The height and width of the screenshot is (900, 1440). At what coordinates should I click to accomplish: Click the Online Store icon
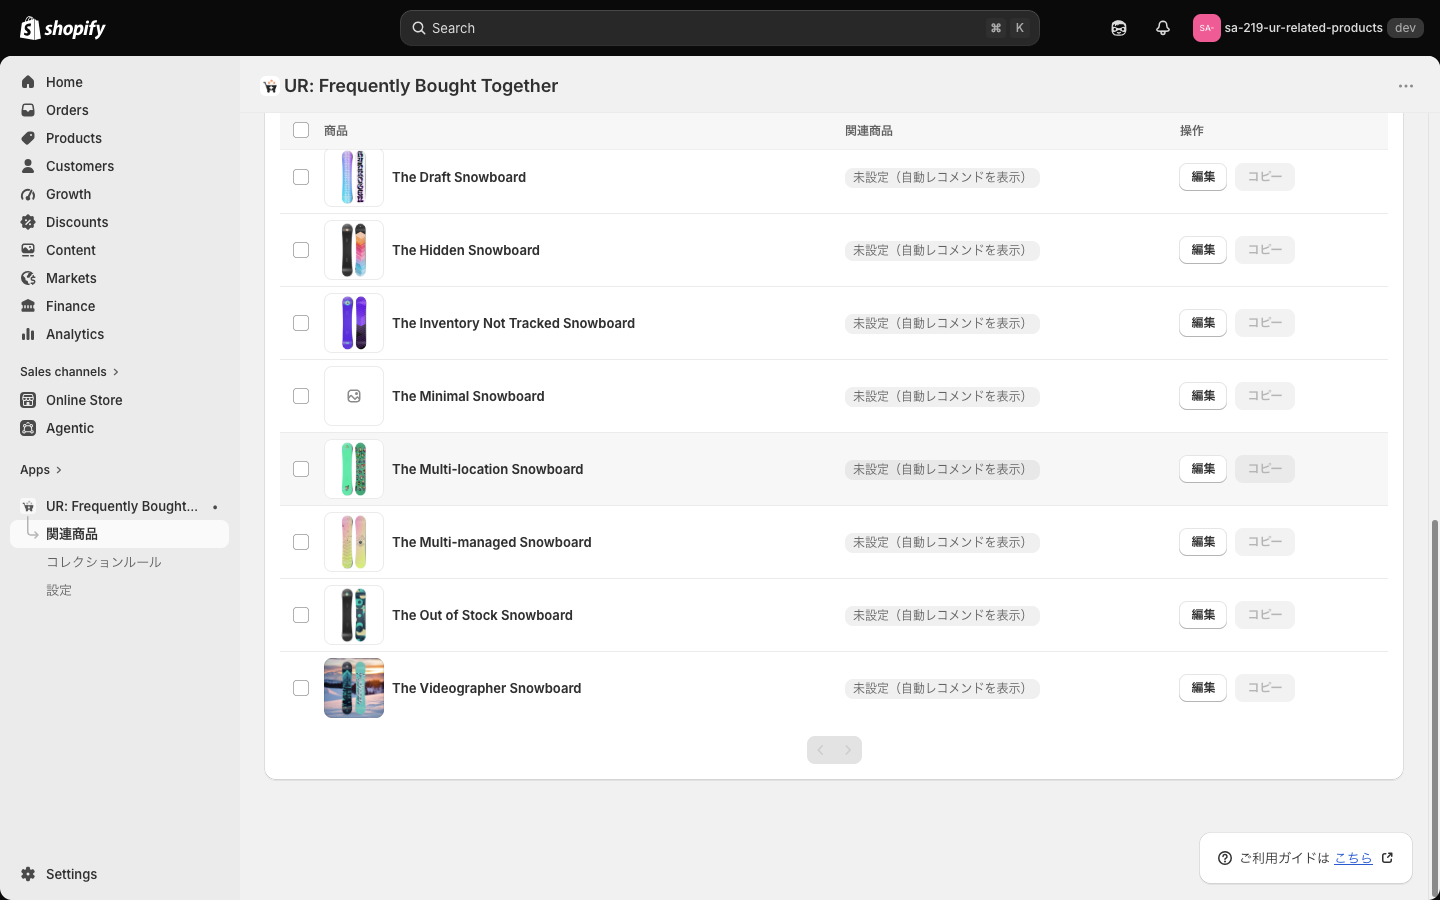(x=28, y=400)
